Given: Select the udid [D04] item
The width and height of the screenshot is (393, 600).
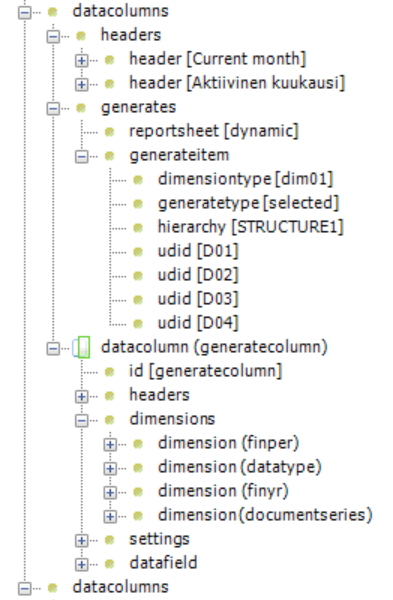Looking at the screenshot, I should [198, 323].
